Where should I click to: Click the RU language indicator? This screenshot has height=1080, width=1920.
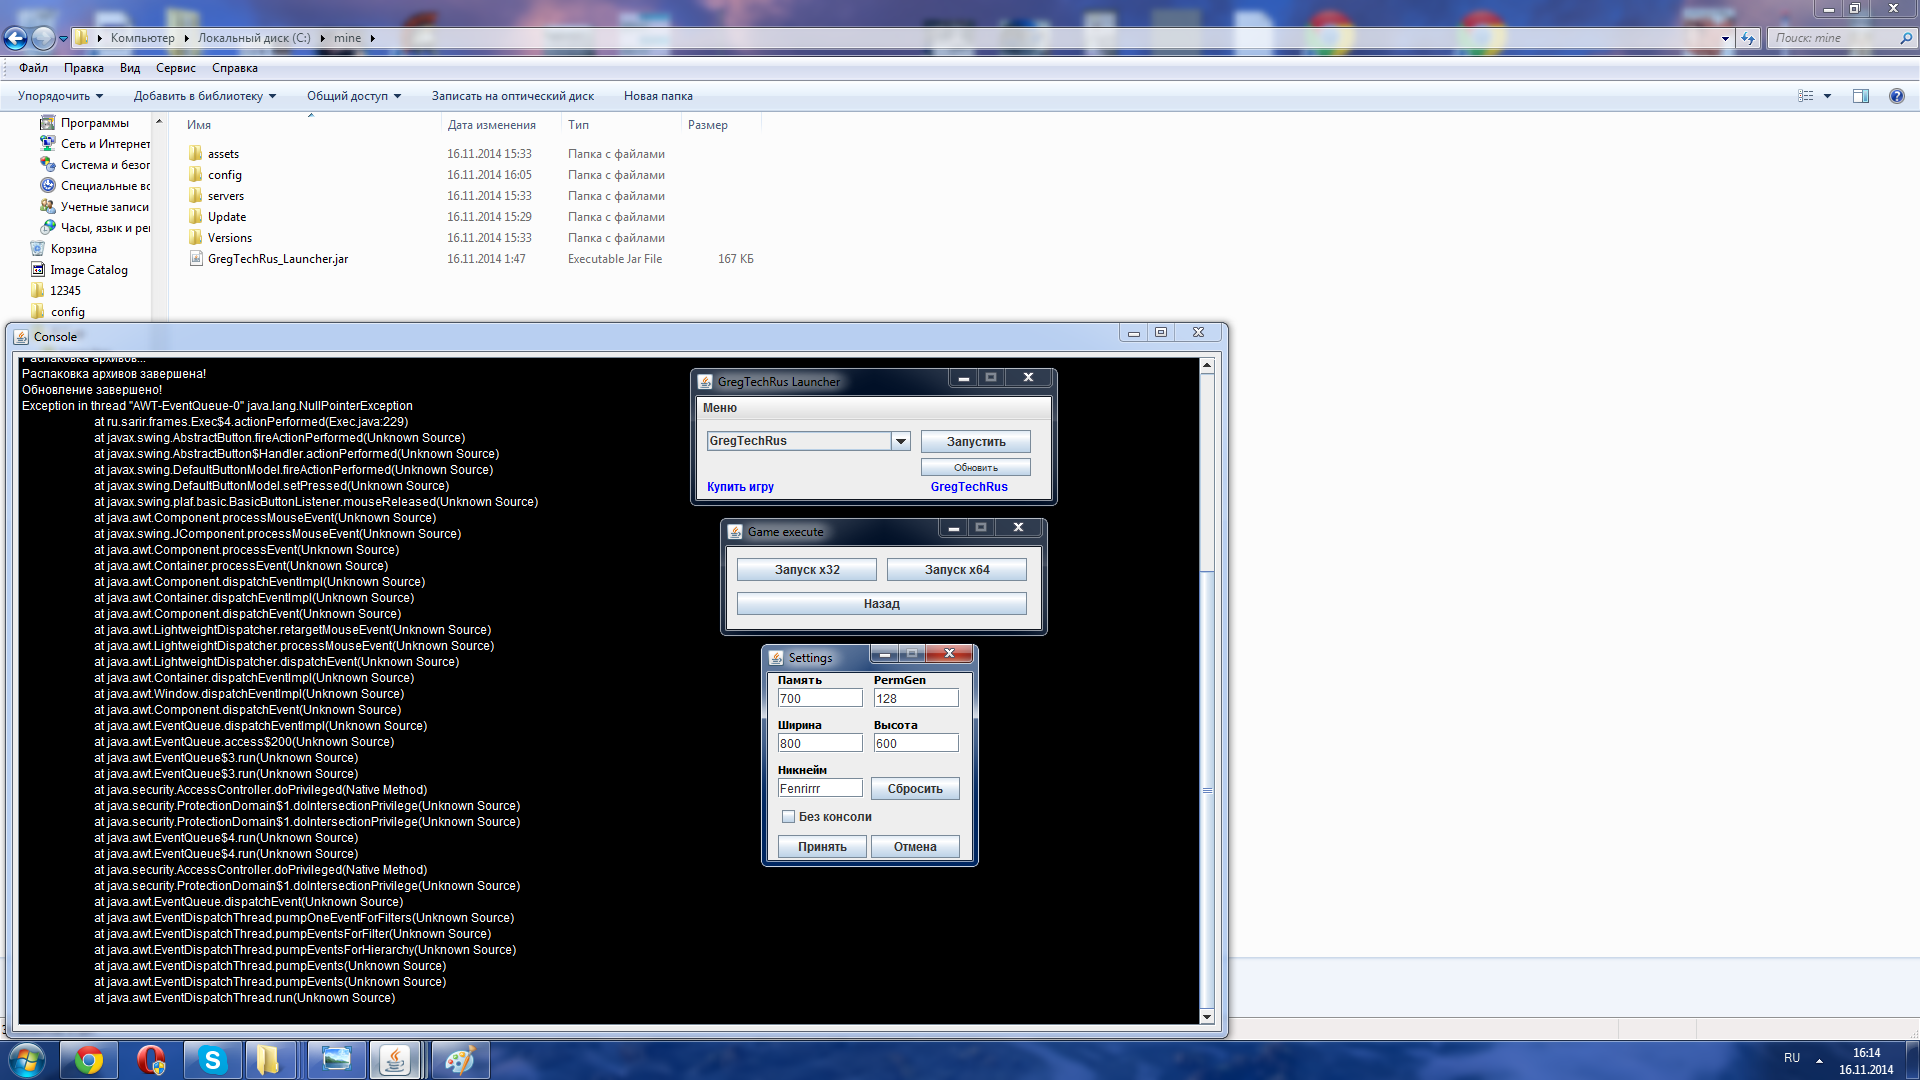coord(1791,1058)
